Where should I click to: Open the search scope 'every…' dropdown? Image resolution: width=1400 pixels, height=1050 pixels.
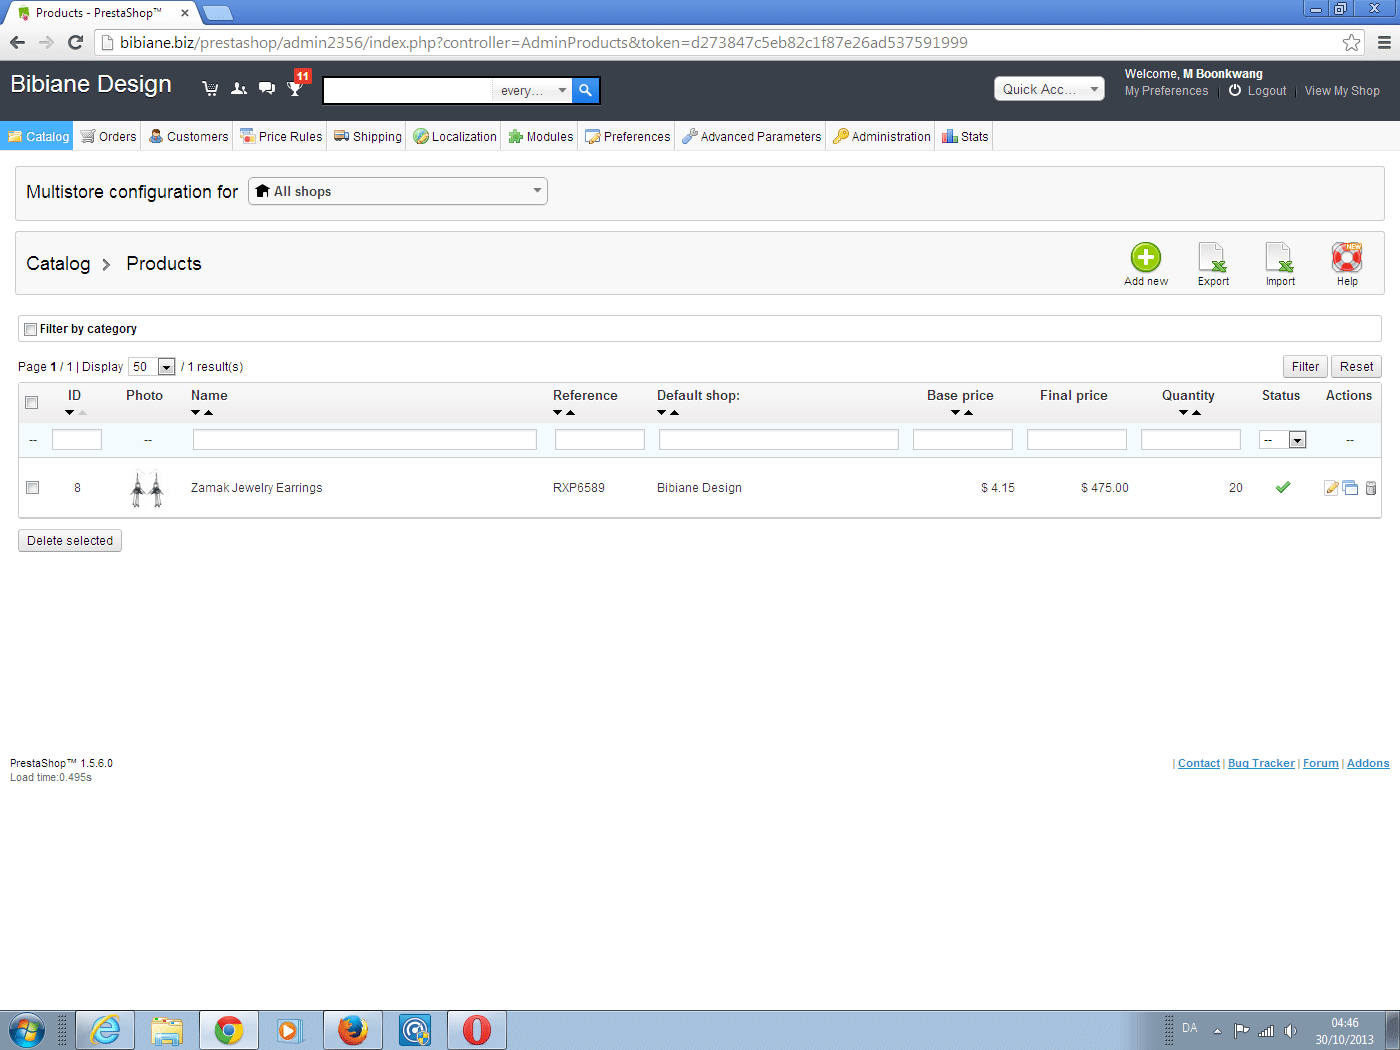coord(533,90)
